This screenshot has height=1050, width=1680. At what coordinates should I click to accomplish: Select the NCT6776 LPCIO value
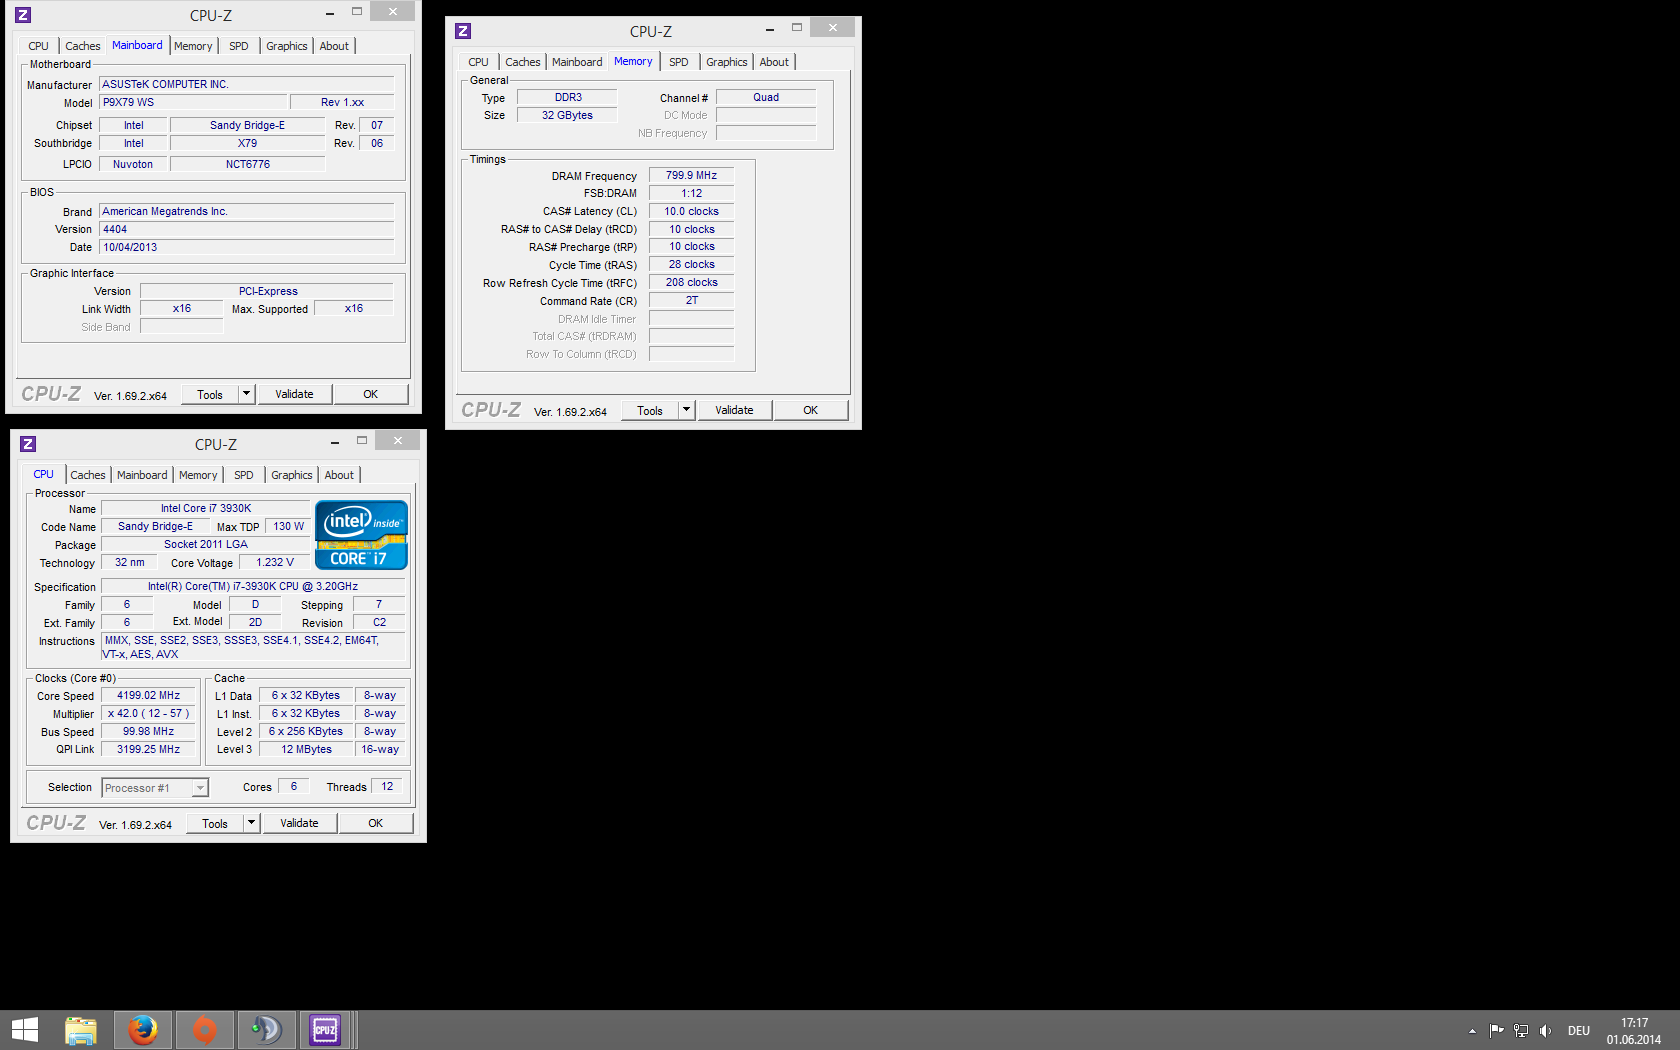[x=247, y=164]
